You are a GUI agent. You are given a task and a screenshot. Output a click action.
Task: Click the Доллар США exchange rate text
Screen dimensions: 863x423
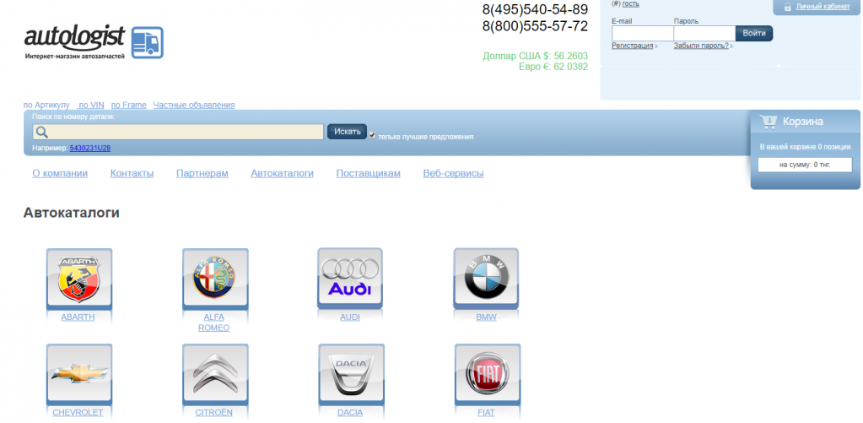tap(535, 56)
